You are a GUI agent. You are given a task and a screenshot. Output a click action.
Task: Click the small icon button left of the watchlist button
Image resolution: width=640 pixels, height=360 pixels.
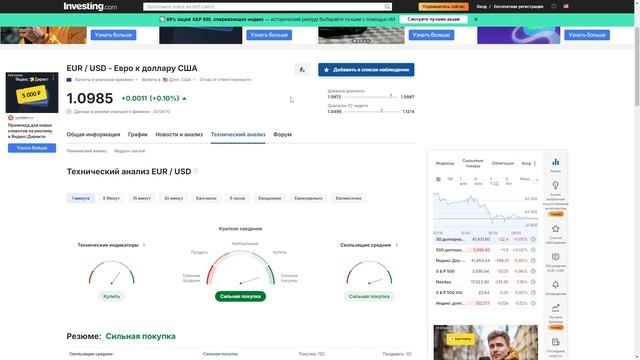click(302, 70)
